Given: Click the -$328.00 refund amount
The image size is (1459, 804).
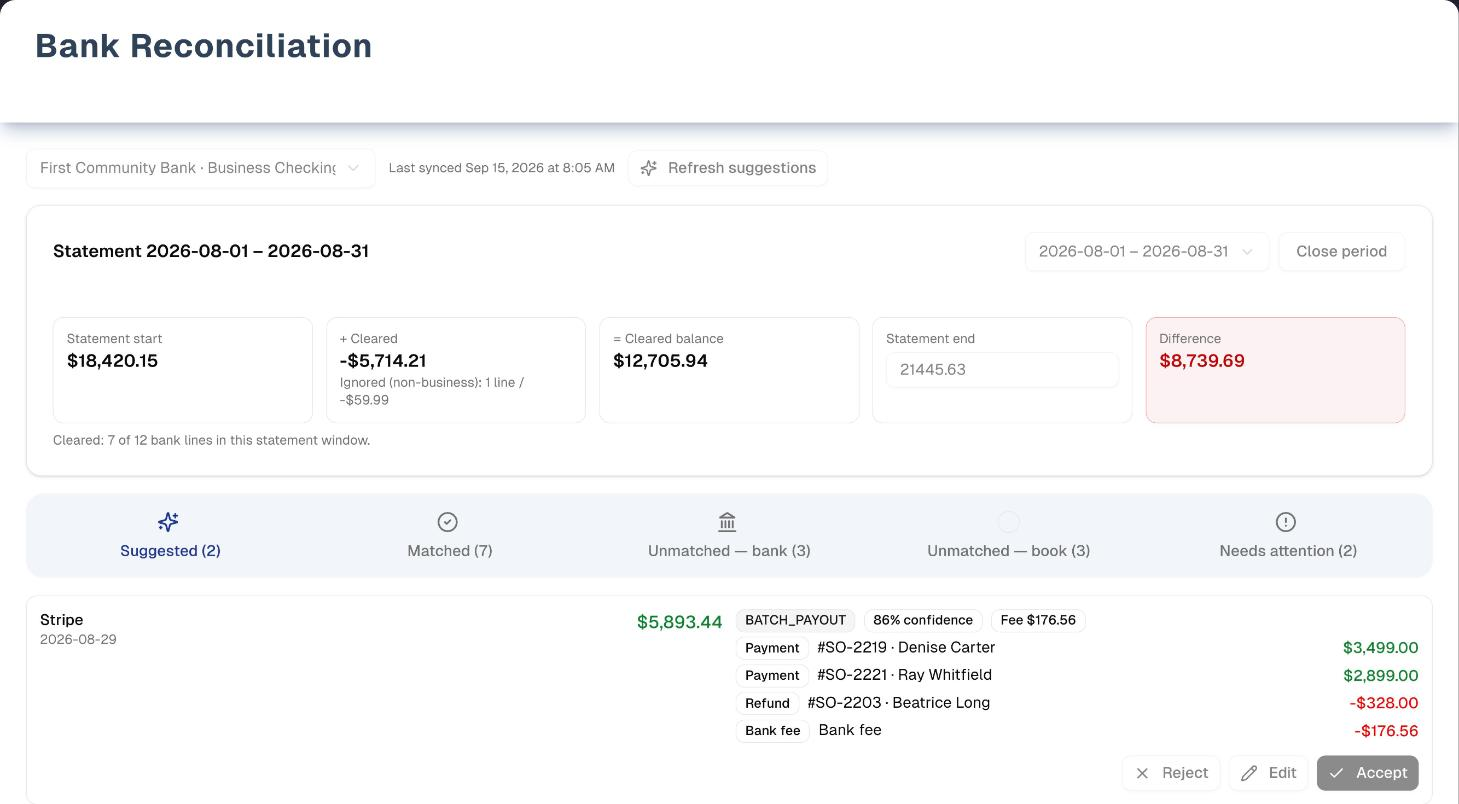Looking at the screenshot, I should pos(1383,703).
